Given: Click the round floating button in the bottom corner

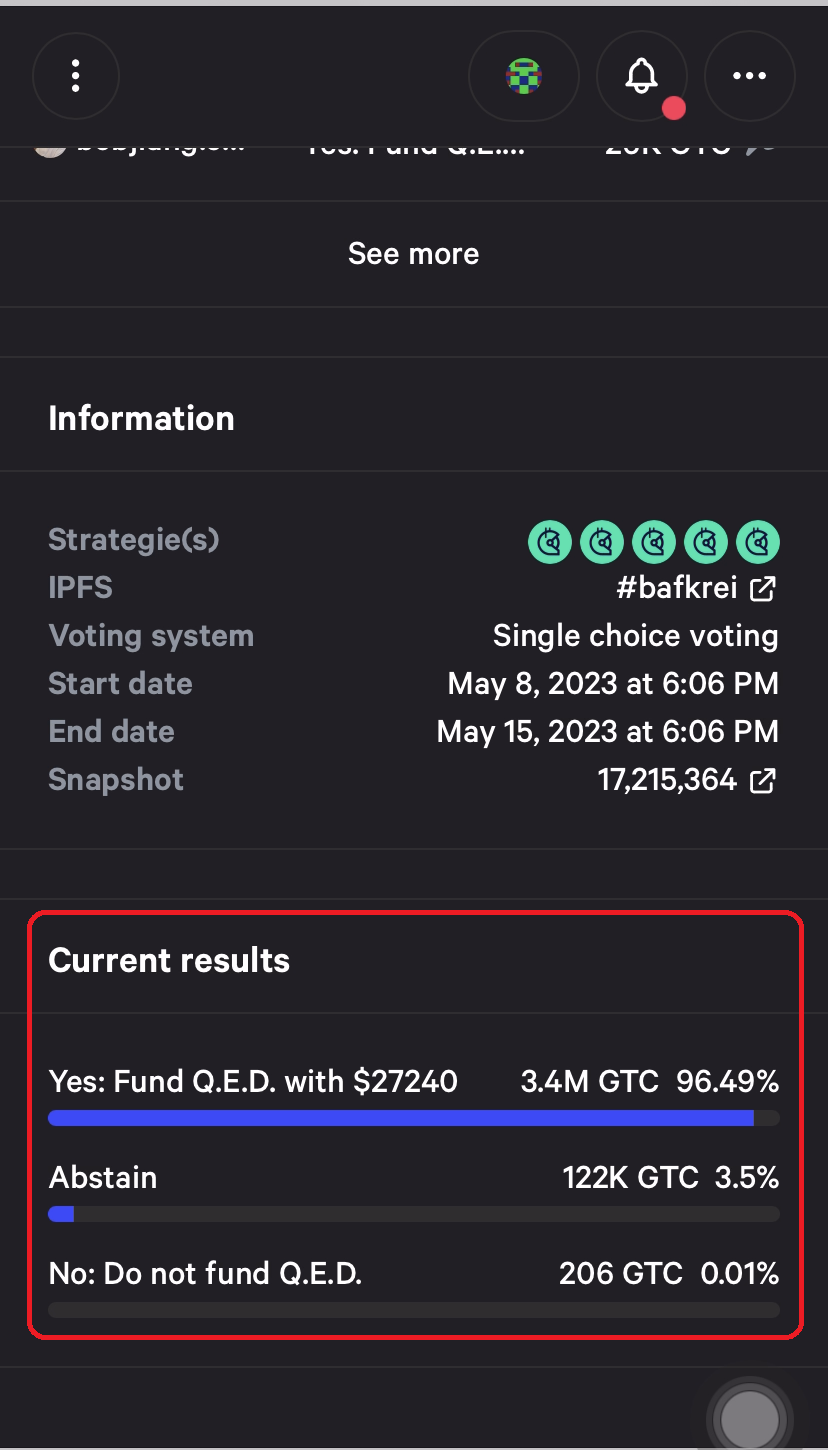Looking at the screenshot, I should pos(750,1418).
